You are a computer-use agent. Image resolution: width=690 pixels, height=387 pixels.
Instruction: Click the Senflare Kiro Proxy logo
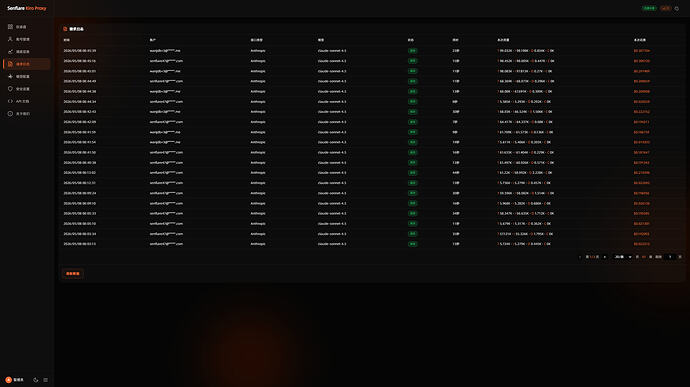tap(26, 8)
